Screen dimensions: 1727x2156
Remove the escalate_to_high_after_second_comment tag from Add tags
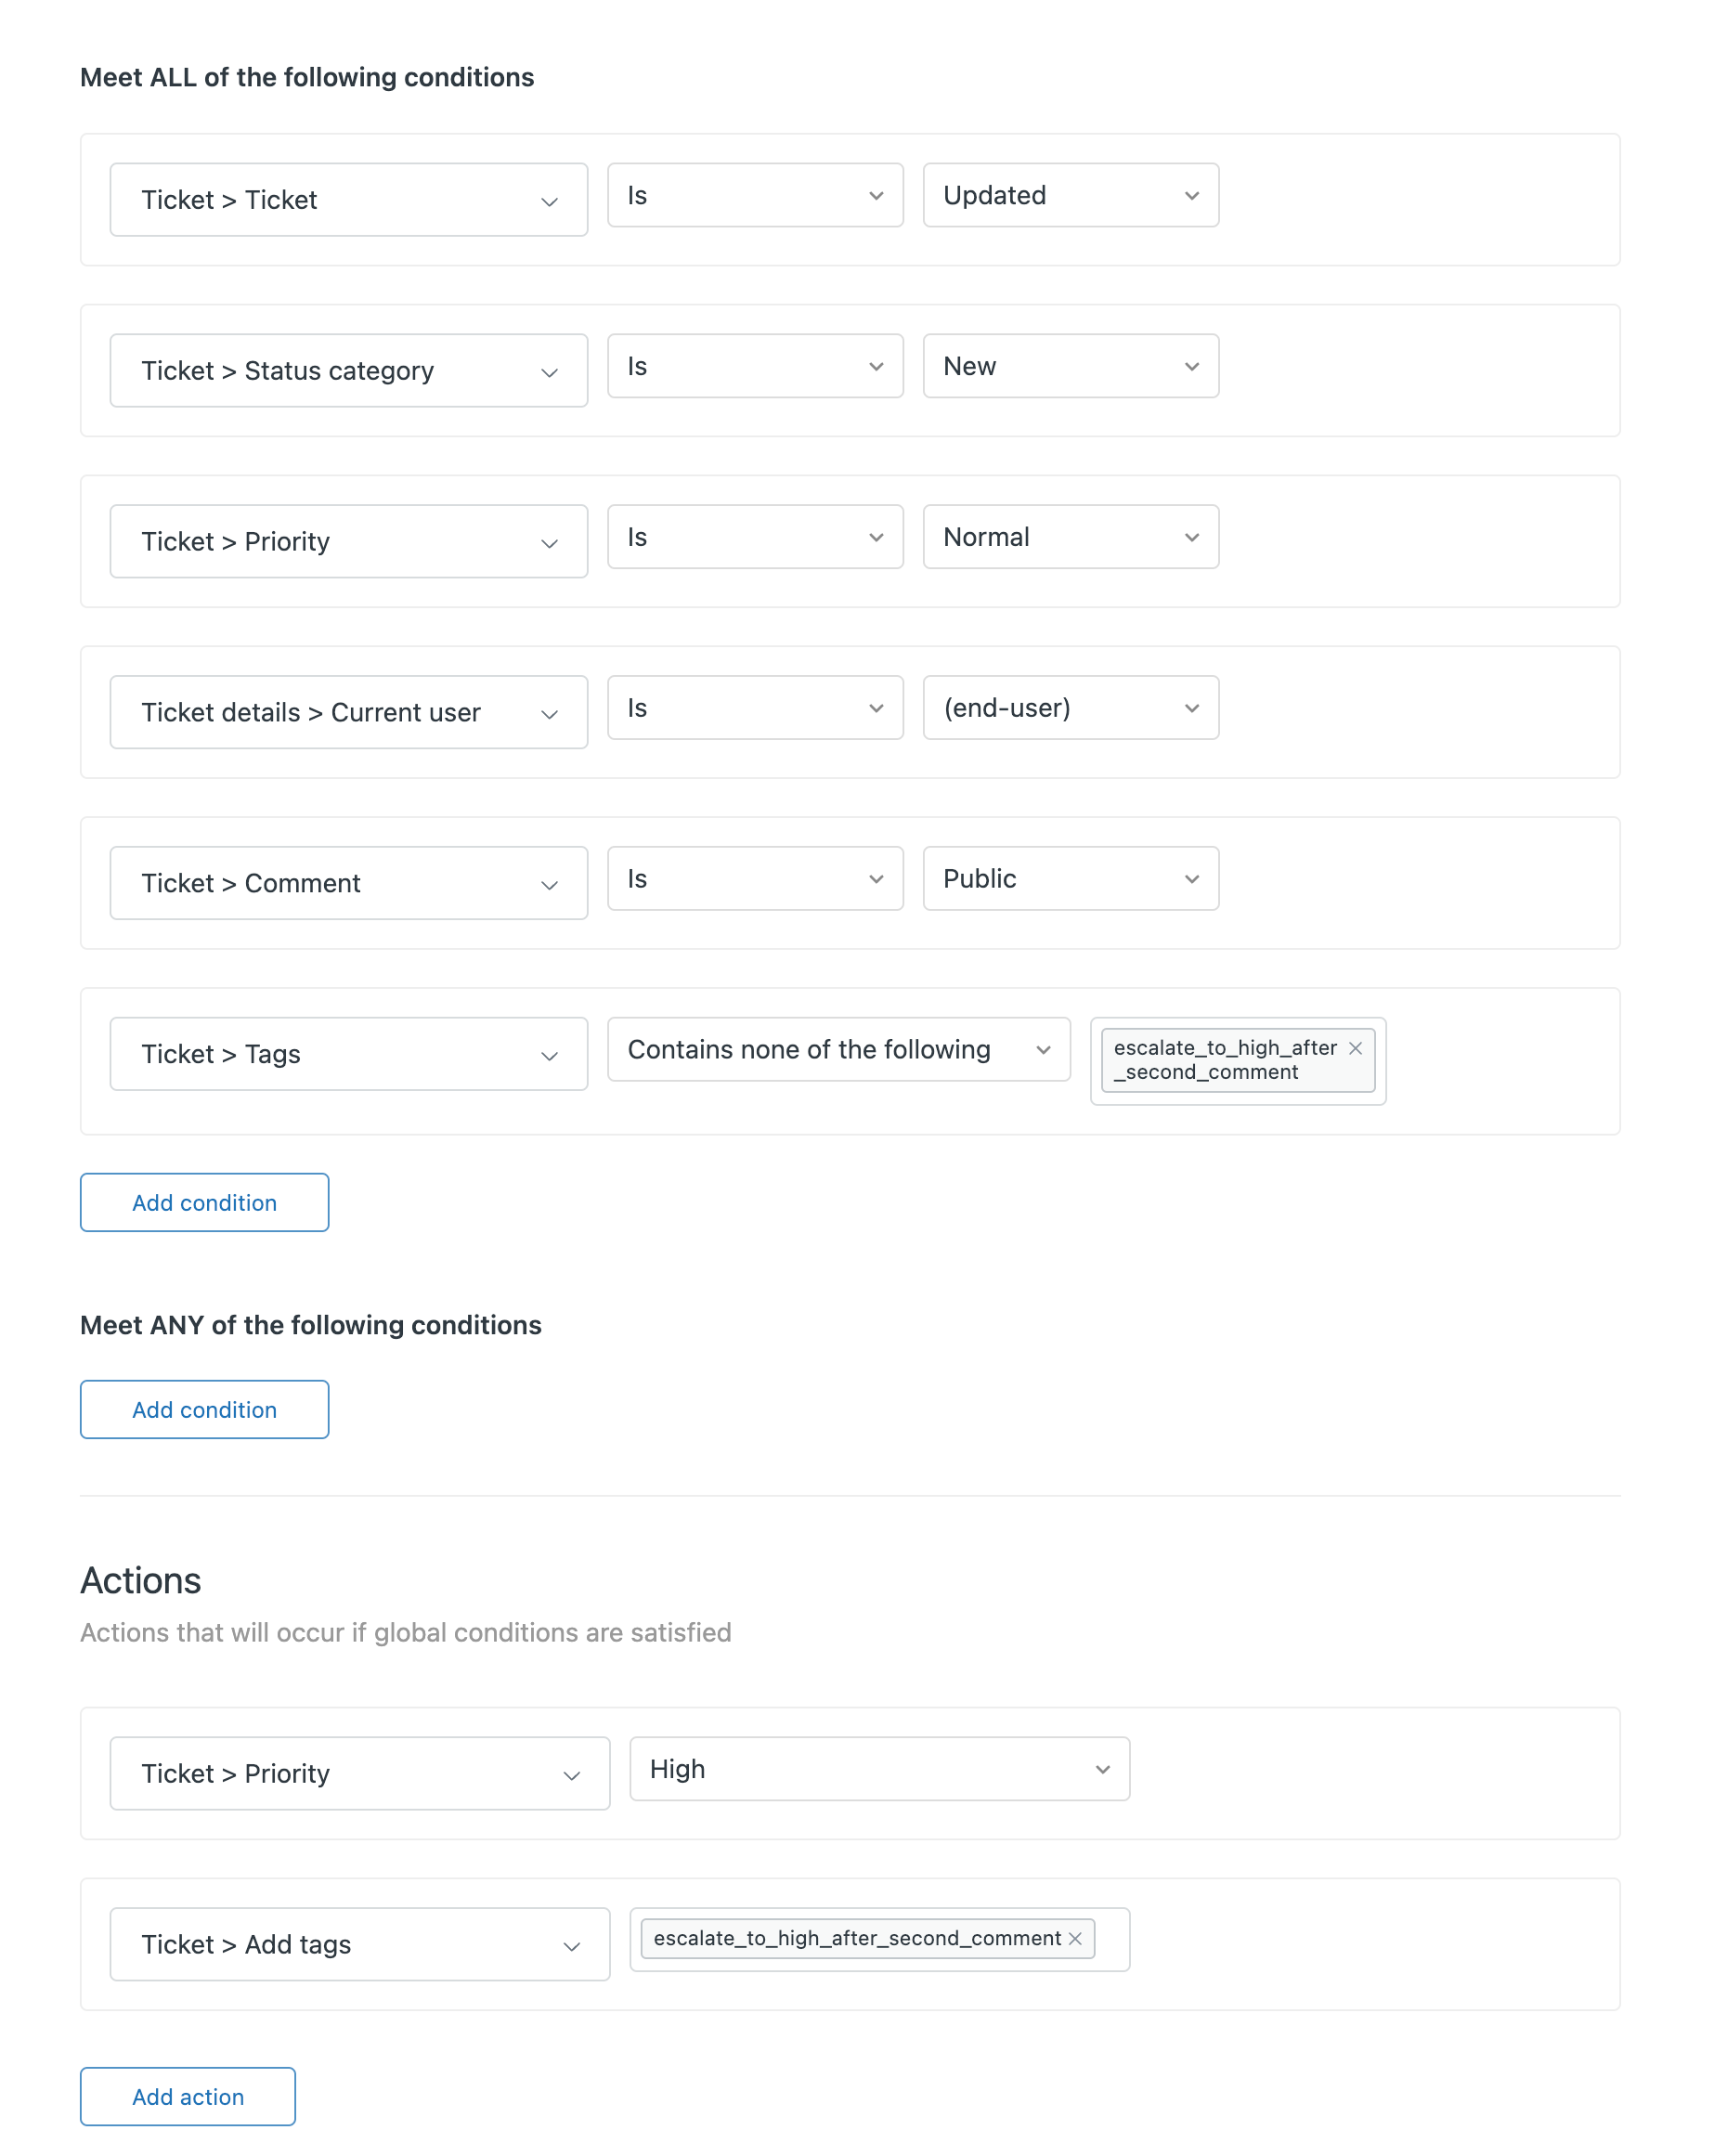click(1074, 1938)
